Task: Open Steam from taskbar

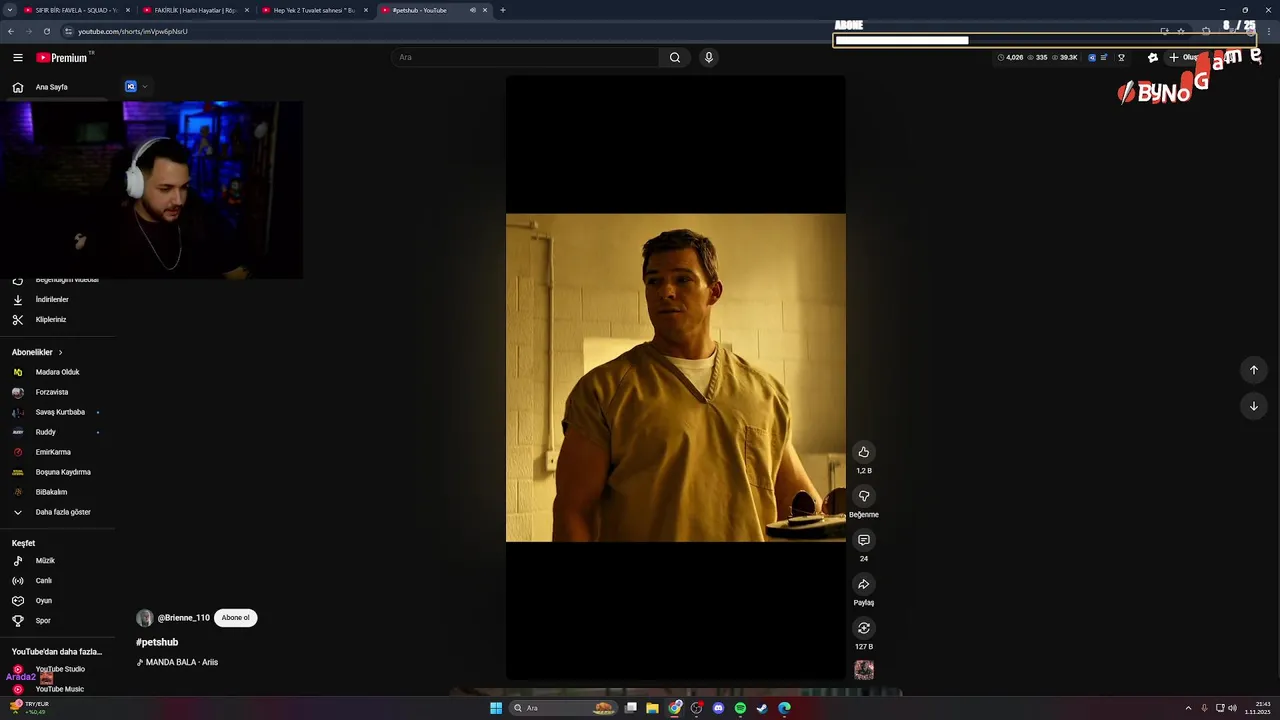Action: (762, 708)
